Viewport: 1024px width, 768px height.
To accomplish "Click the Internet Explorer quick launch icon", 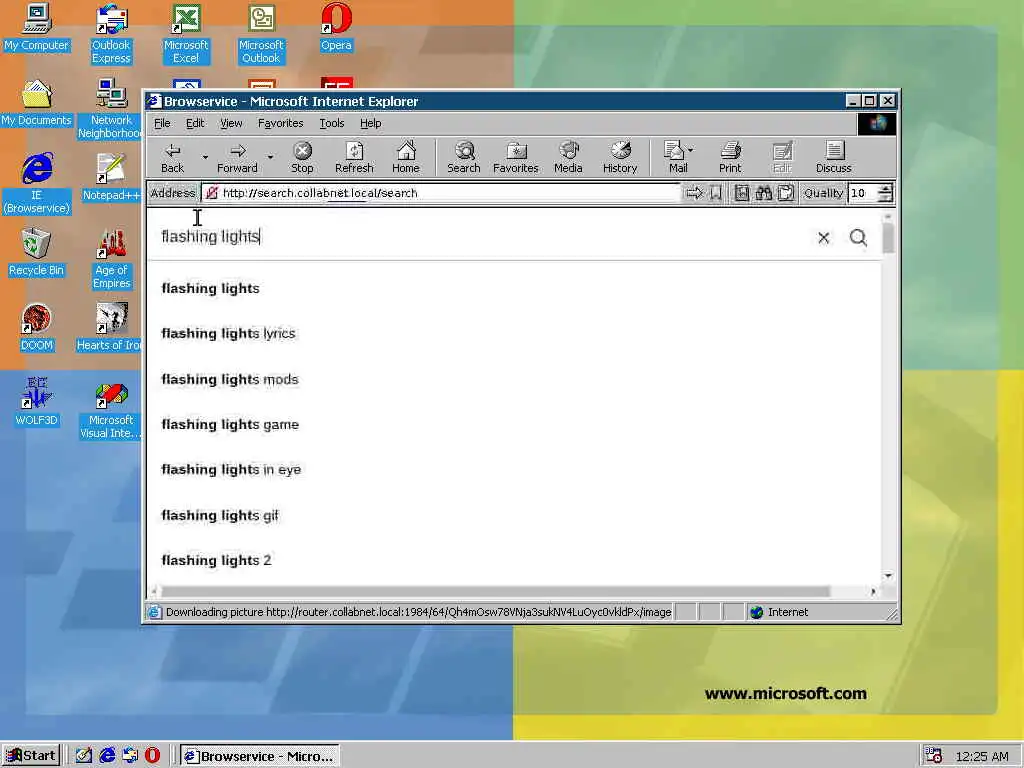I will [x=107, y=756].
